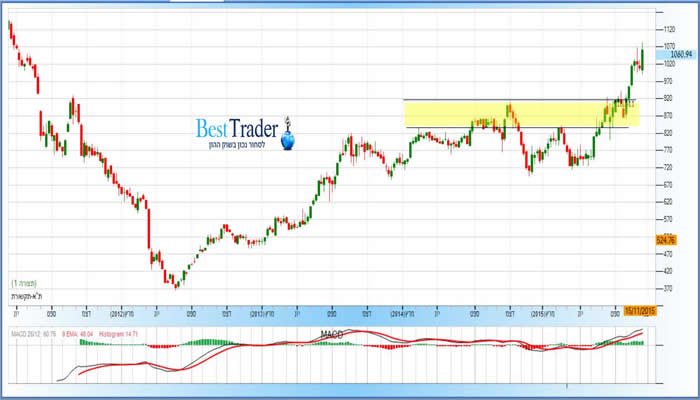Screen dimensions: 700x400
Task: Jump to the (2013) timeline label
Action: (x=263, y=311)
